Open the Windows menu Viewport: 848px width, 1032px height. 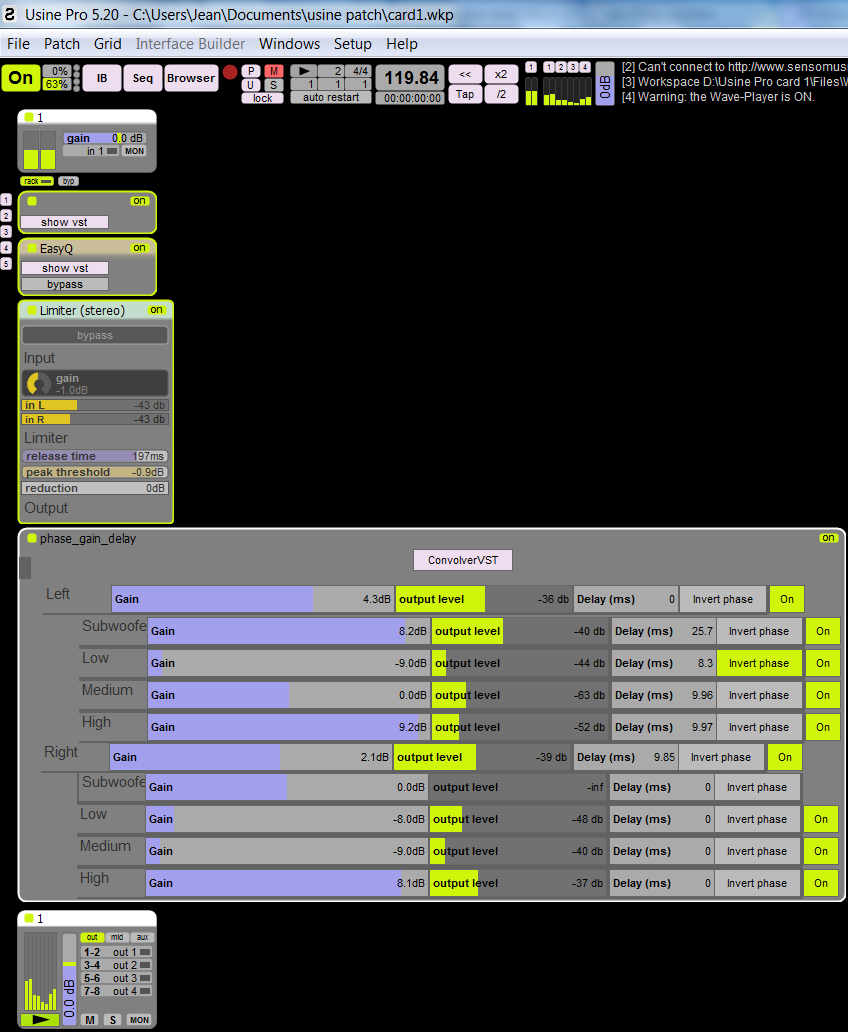[289, 44]
